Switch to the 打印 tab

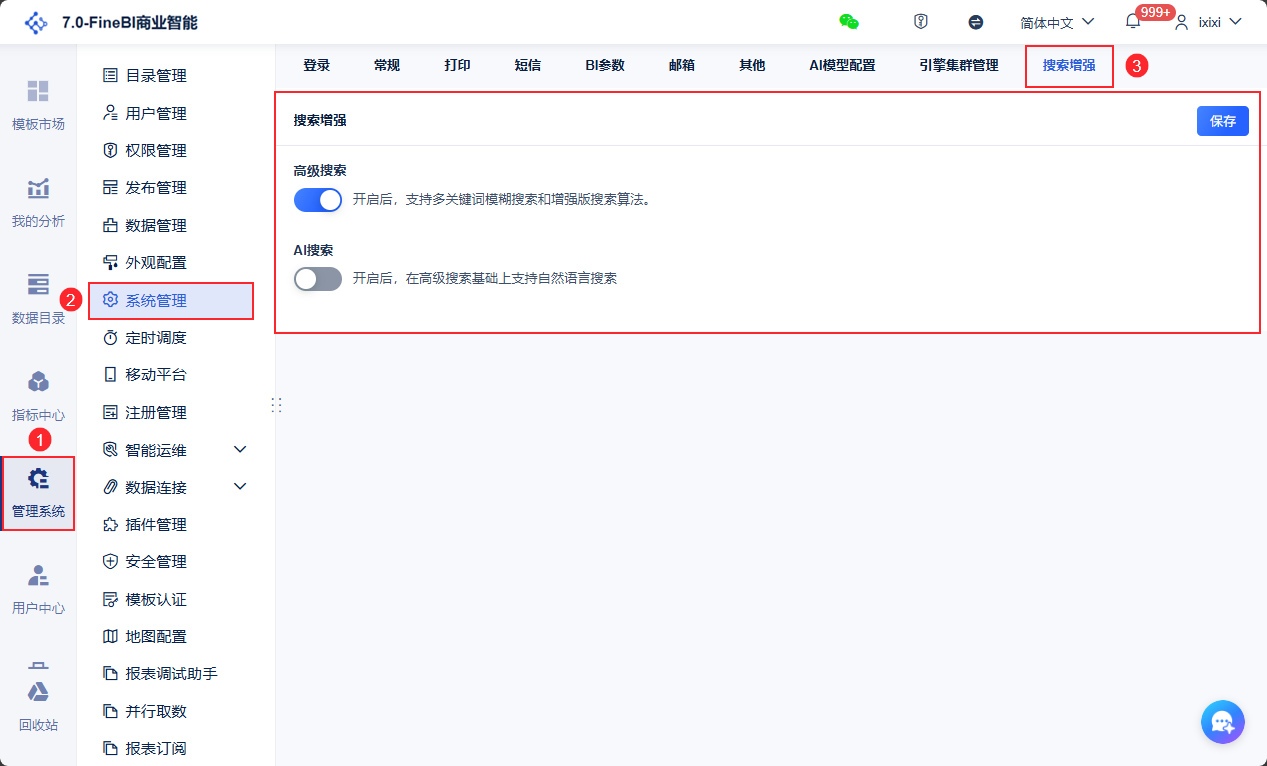[x=457, y=65]
